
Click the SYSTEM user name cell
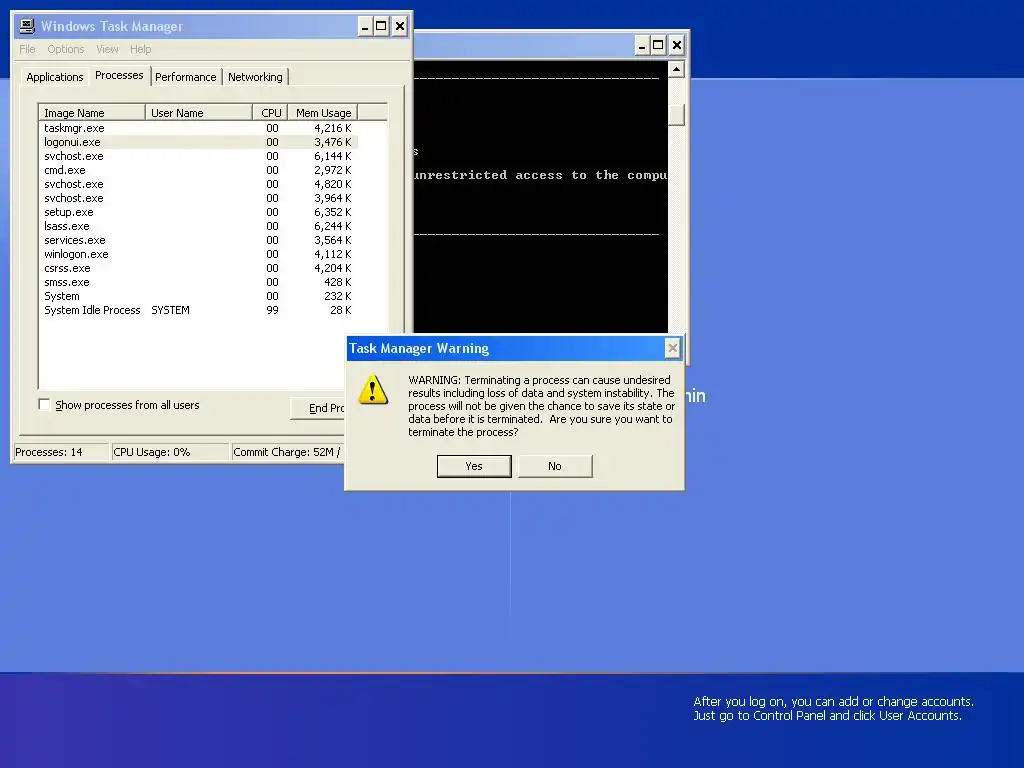[170, 310]
